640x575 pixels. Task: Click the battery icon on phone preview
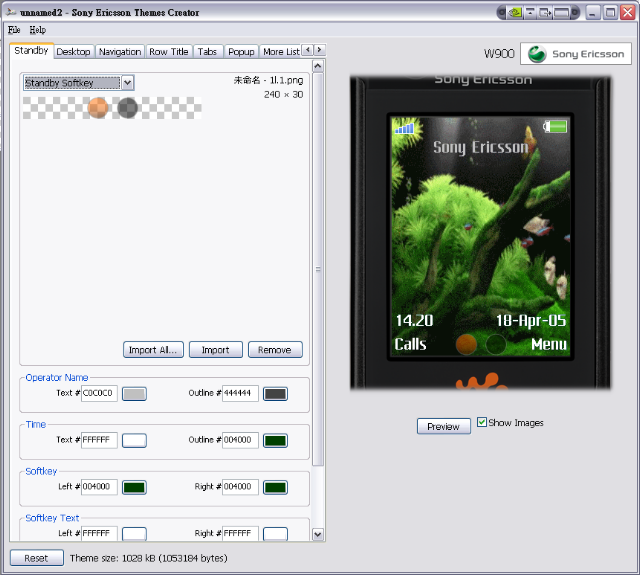pos(556,127)
